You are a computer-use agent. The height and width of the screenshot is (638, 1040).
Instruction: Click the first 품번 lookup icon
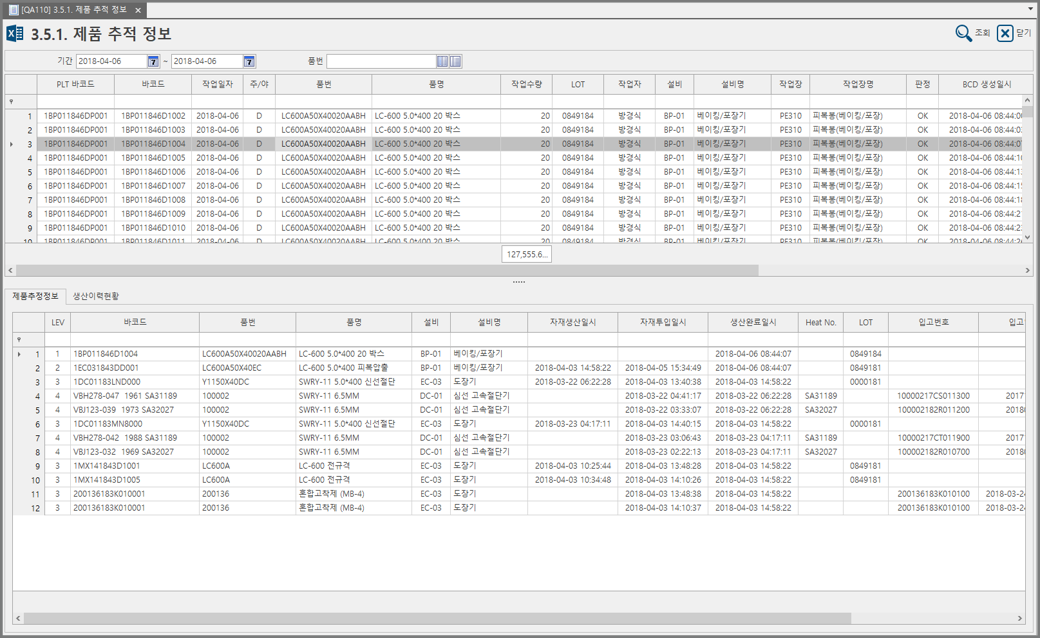(443, 62)
